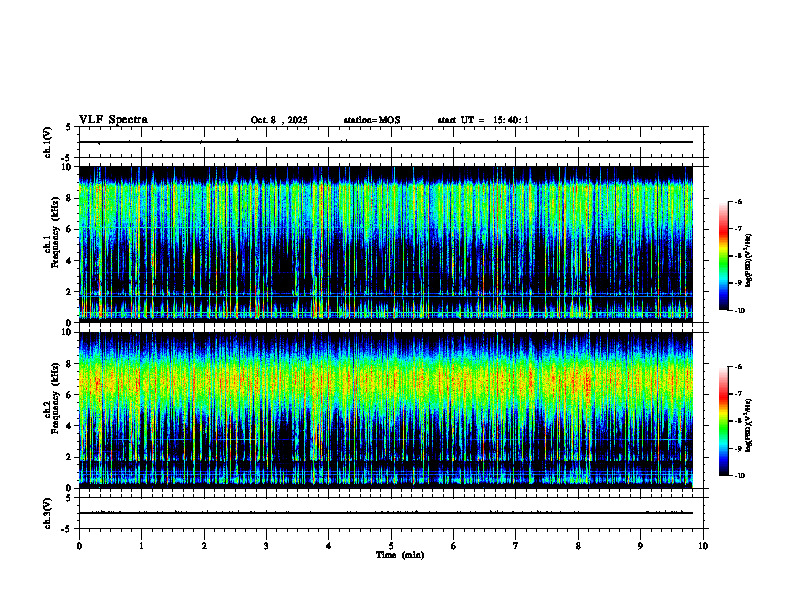Click the ch.2 spectrogram plot
Viewport: 792px width, 612px height.
pos(386,410)
